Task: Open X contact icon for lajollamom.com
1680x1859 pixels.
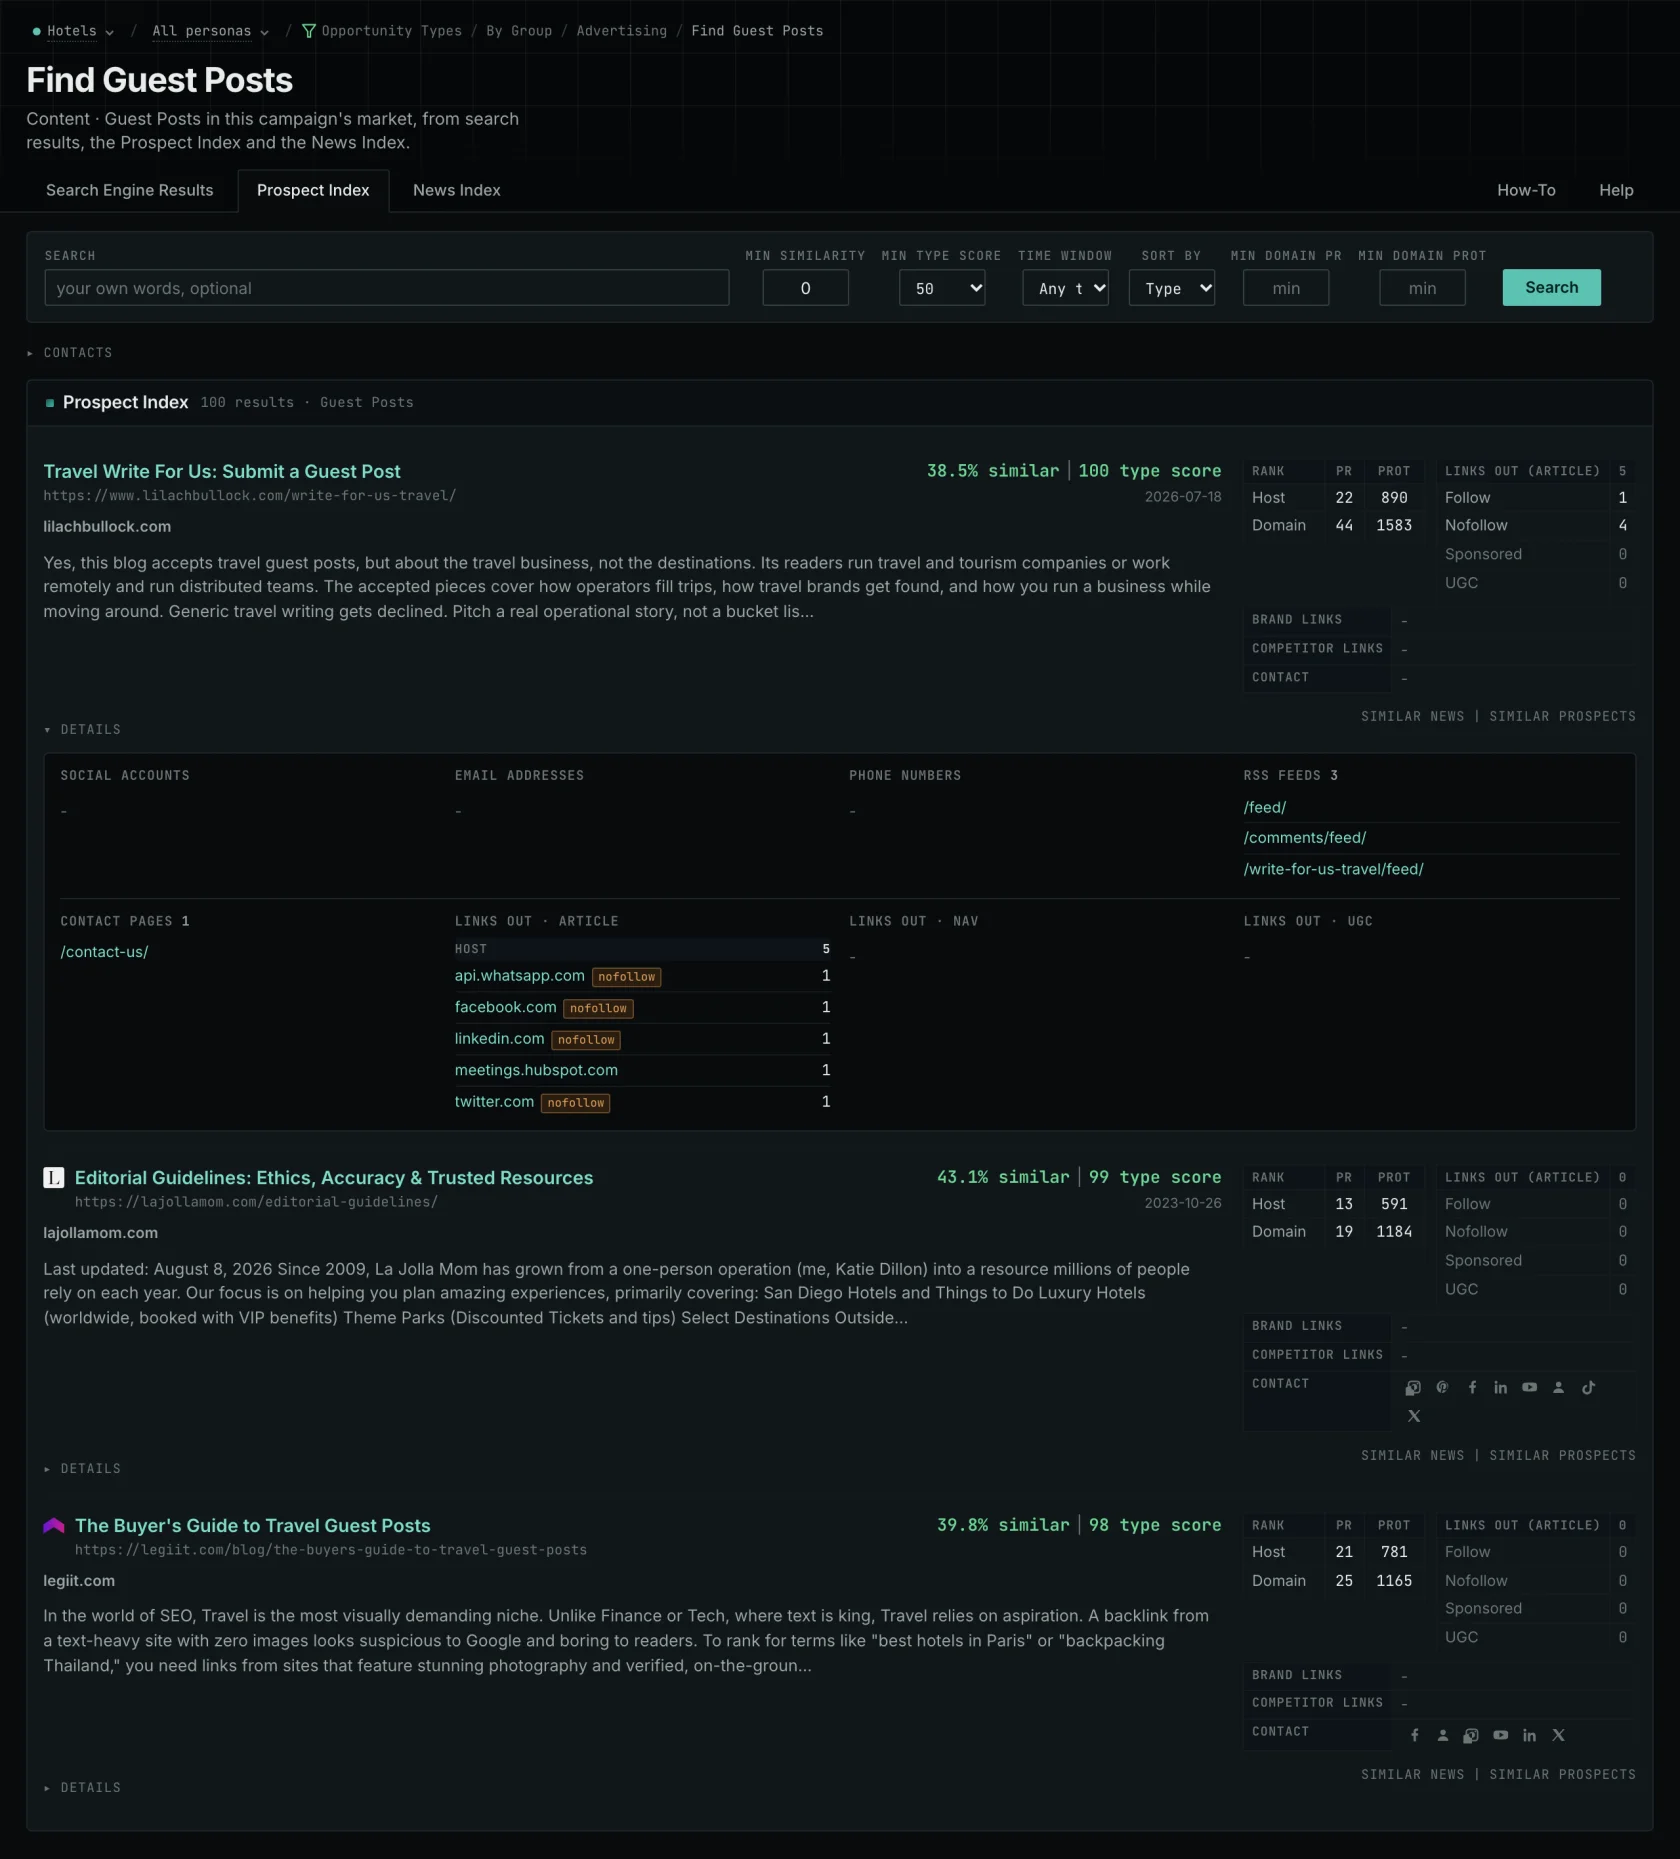Action: [1414, 1416]
